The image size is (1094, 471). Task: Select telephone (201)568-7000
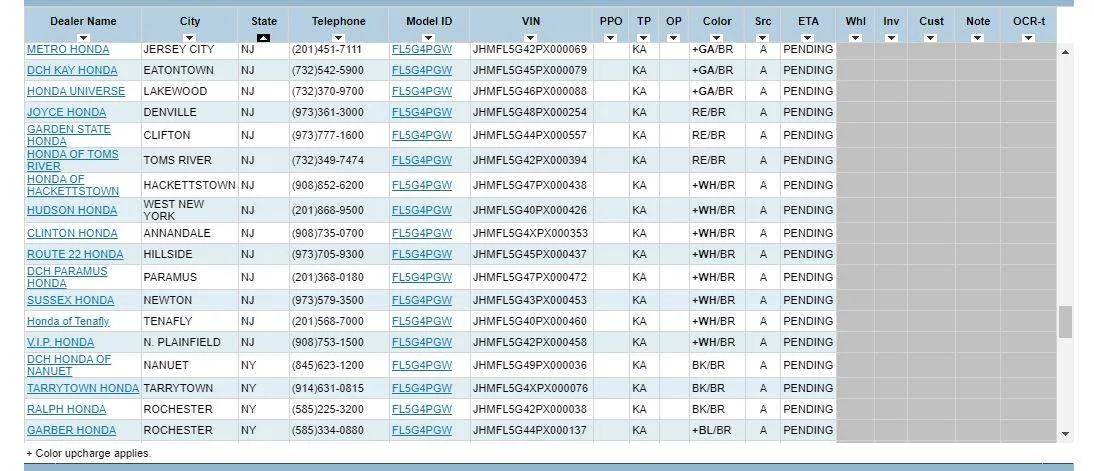point(328,322)
